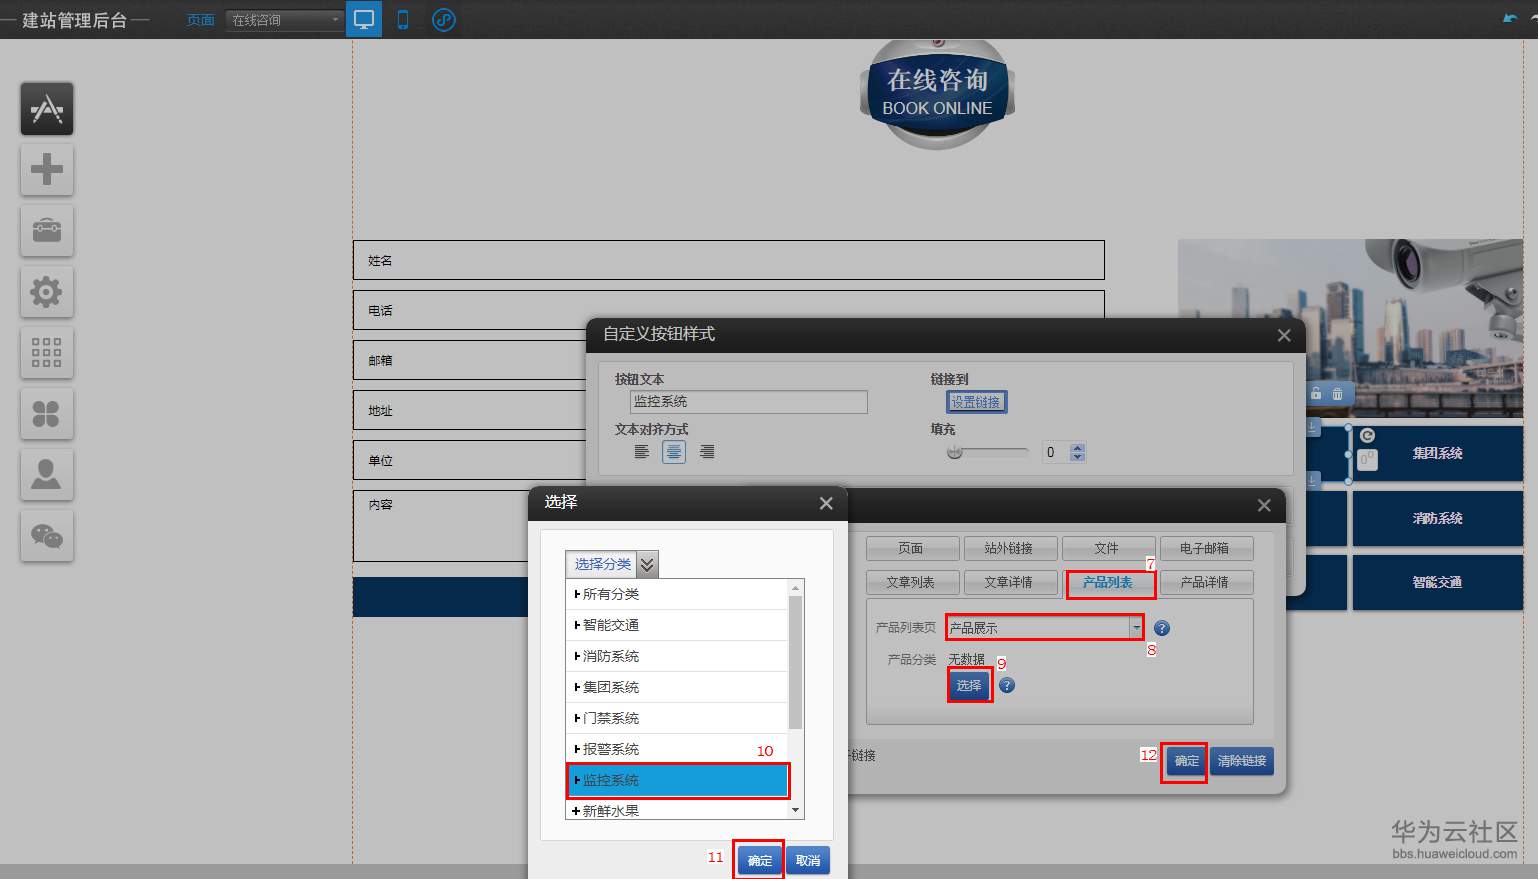
Task: Adjust the 填充 slider handle
Action: [955, 452]
